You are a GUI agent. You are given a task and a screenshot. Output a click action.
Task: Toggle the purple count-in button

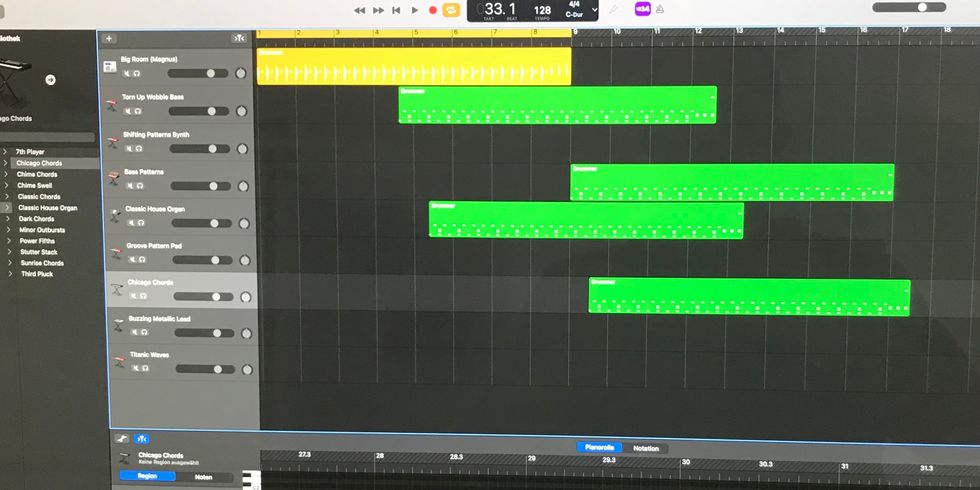click(x=642, y=9)
